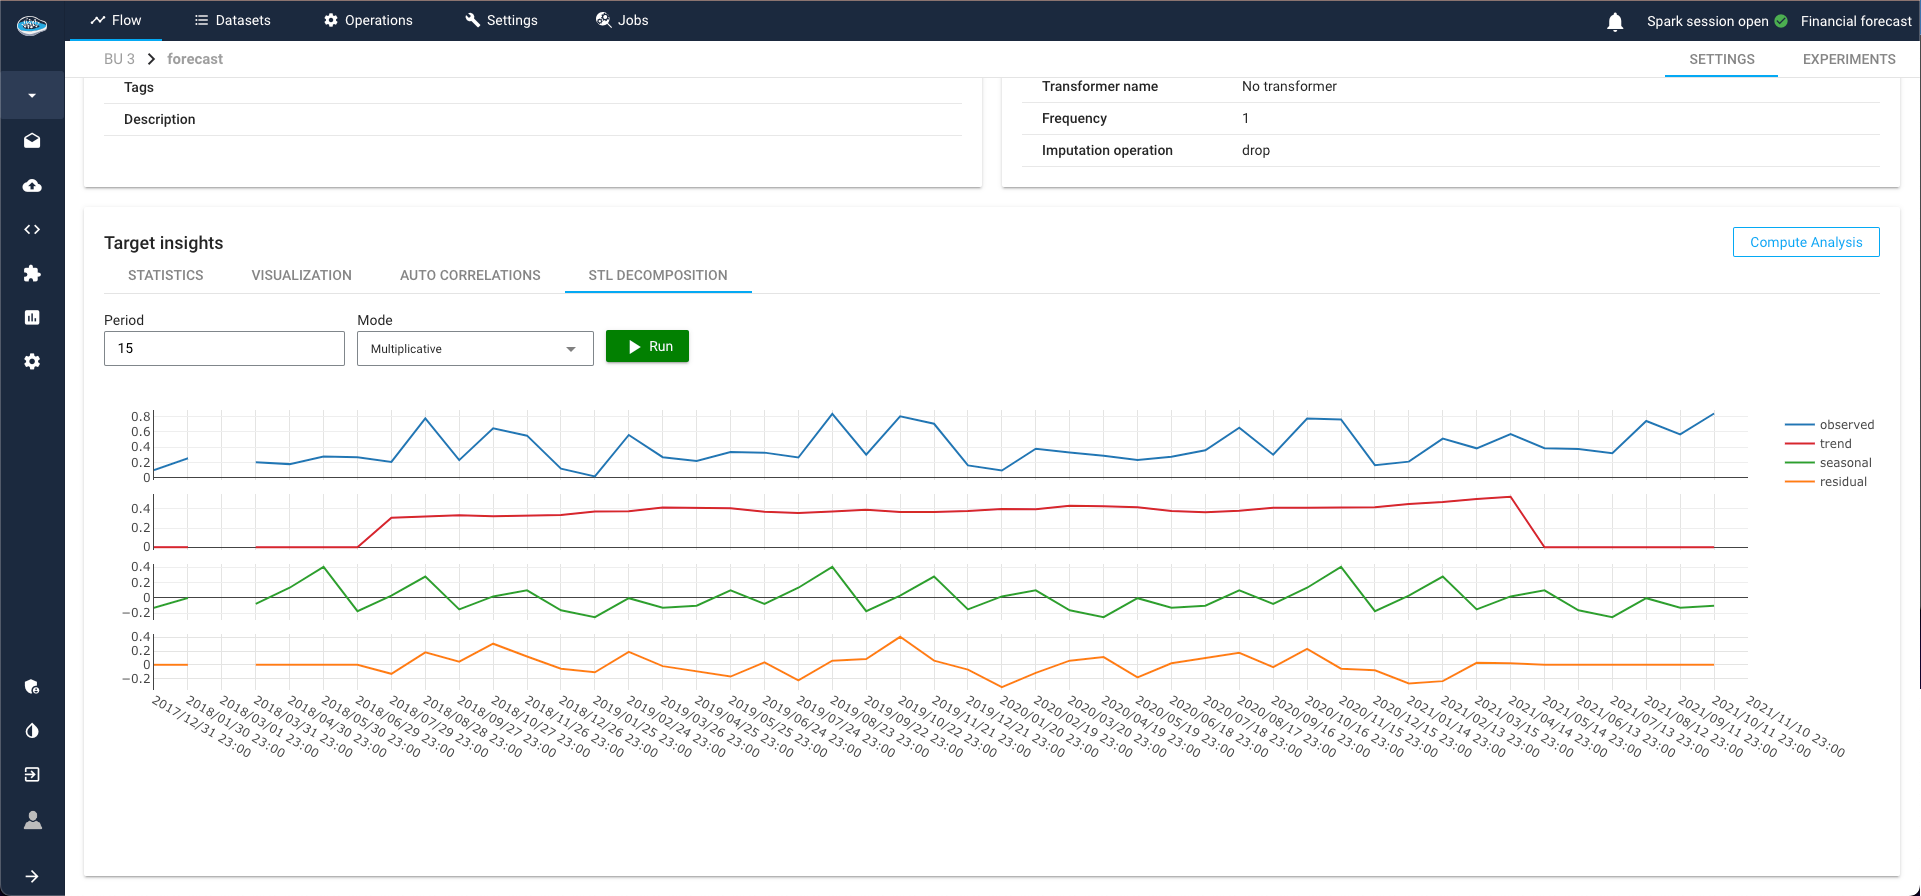Toggle observed series in chart legend
Screen dimensions: 1921x896
tap(1846, 425)
